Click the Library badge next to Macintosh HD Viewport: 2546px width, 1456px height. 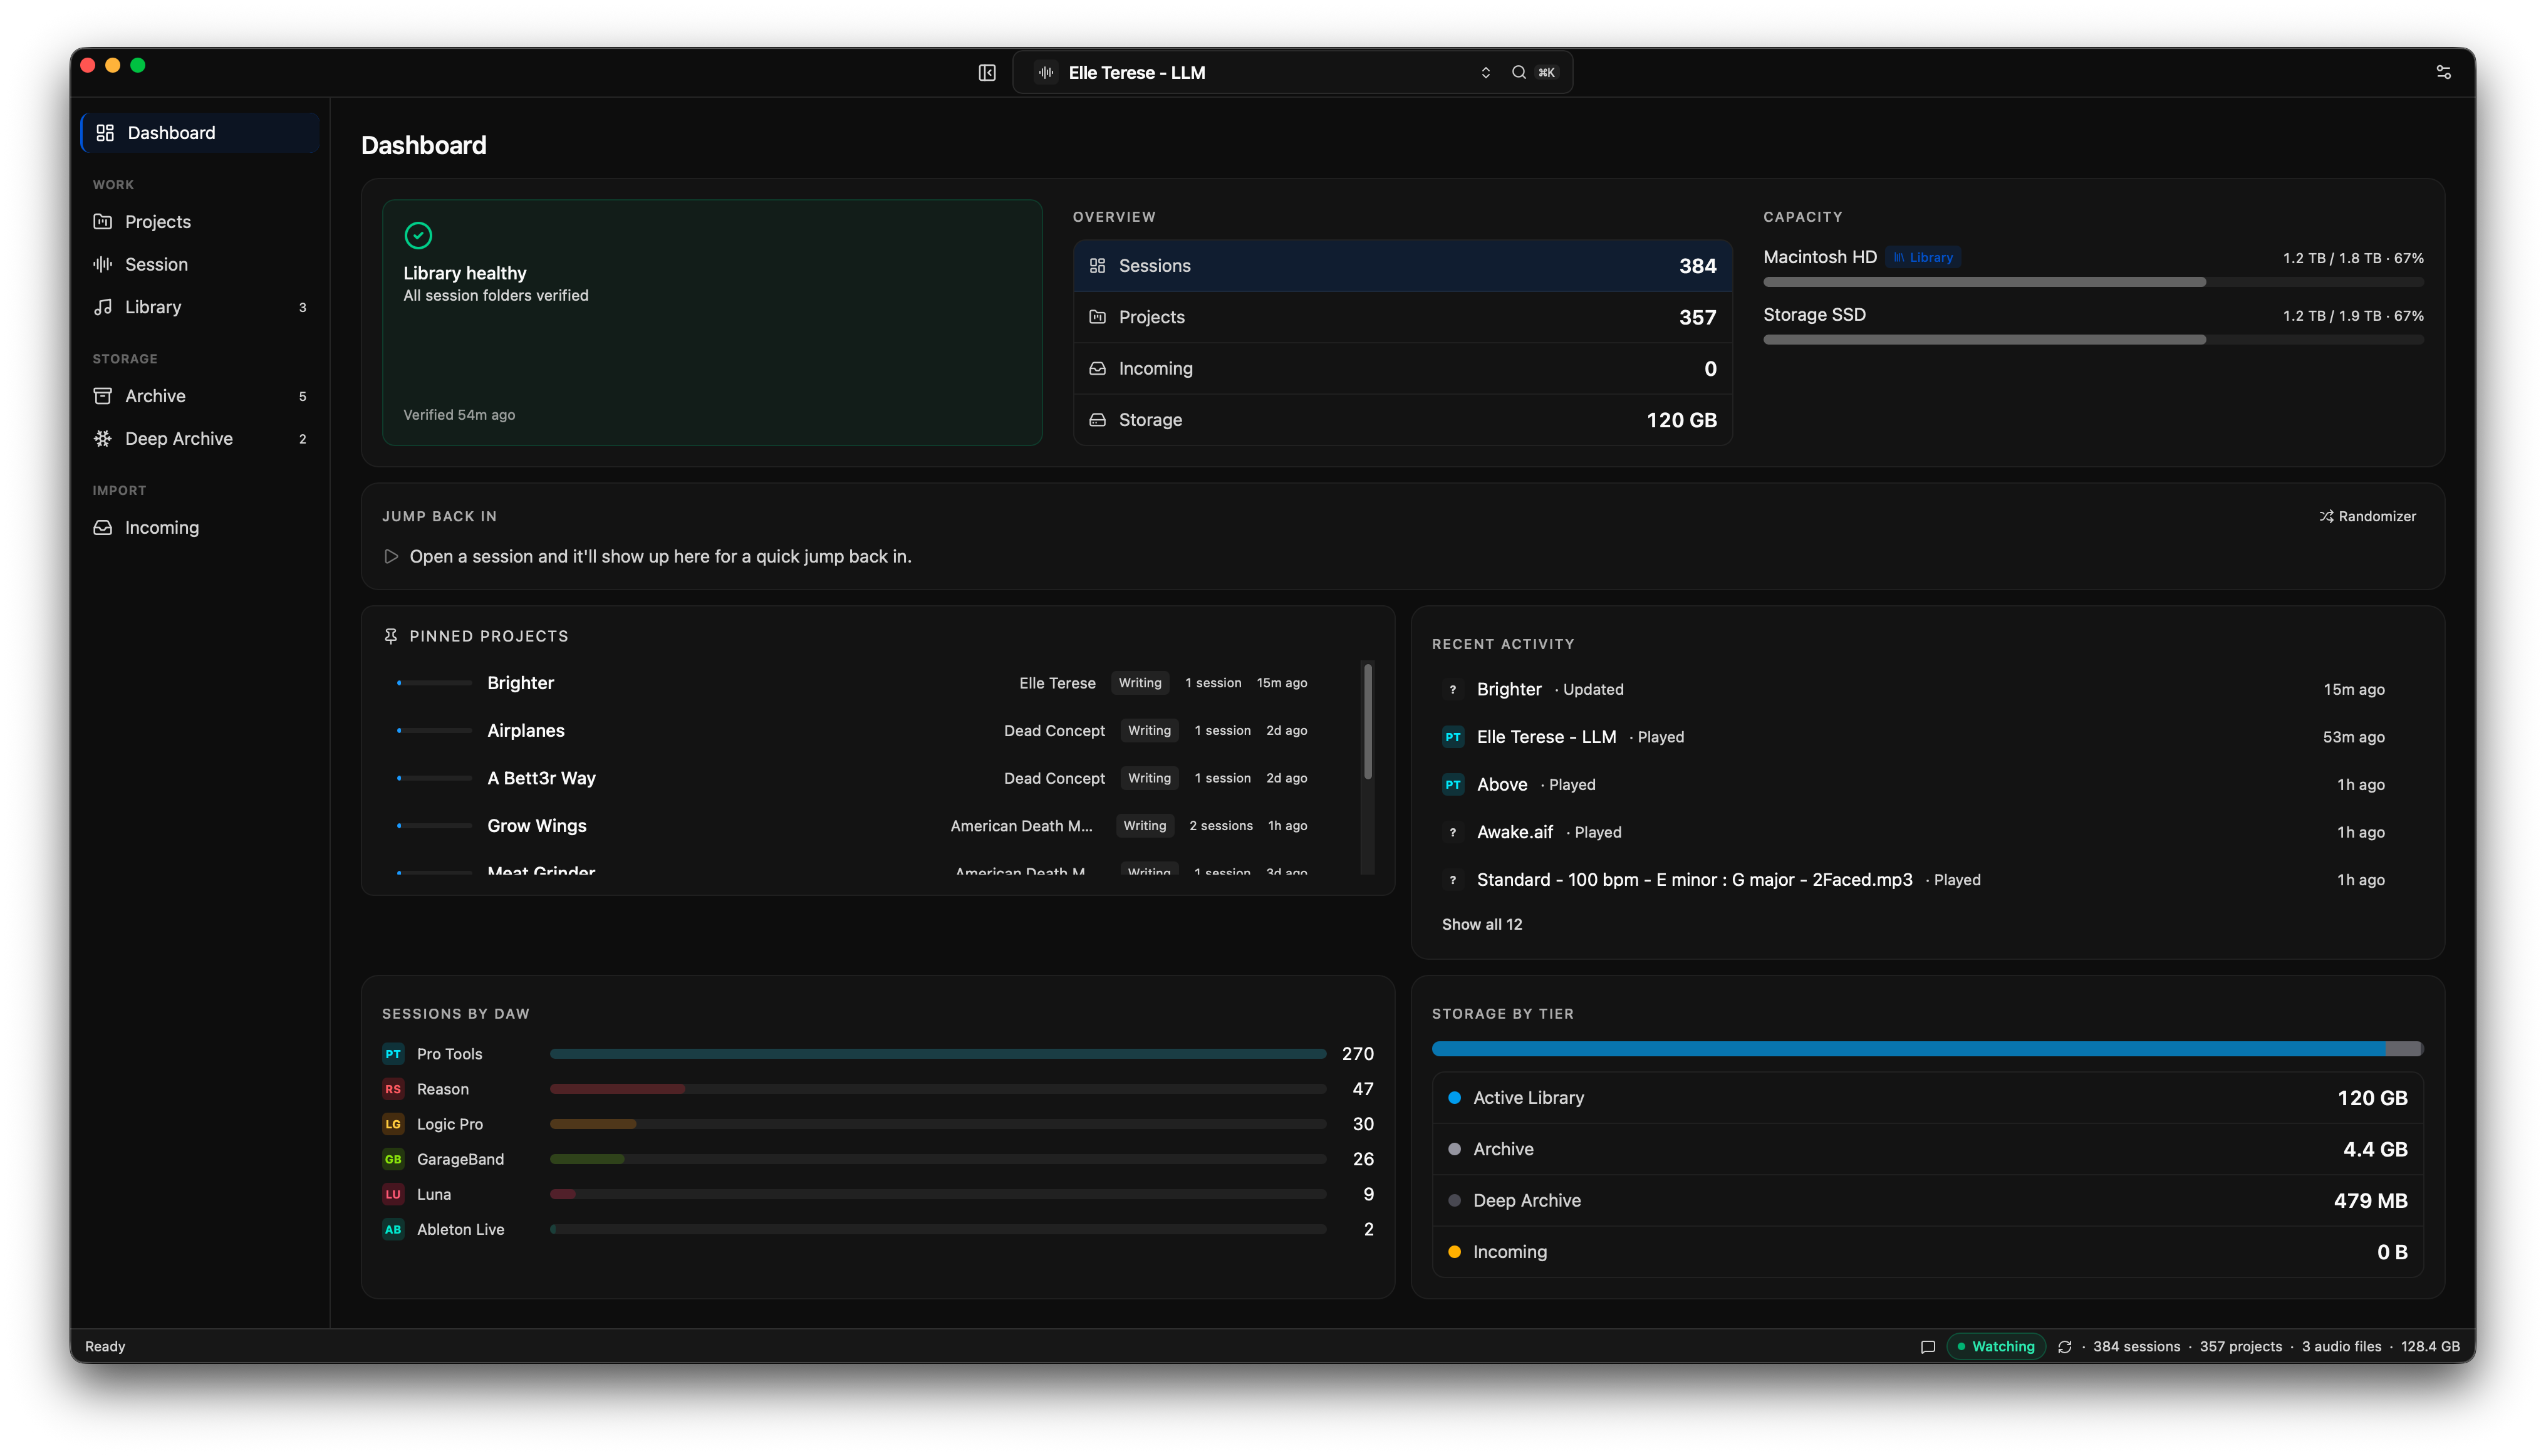point(1923,257)
